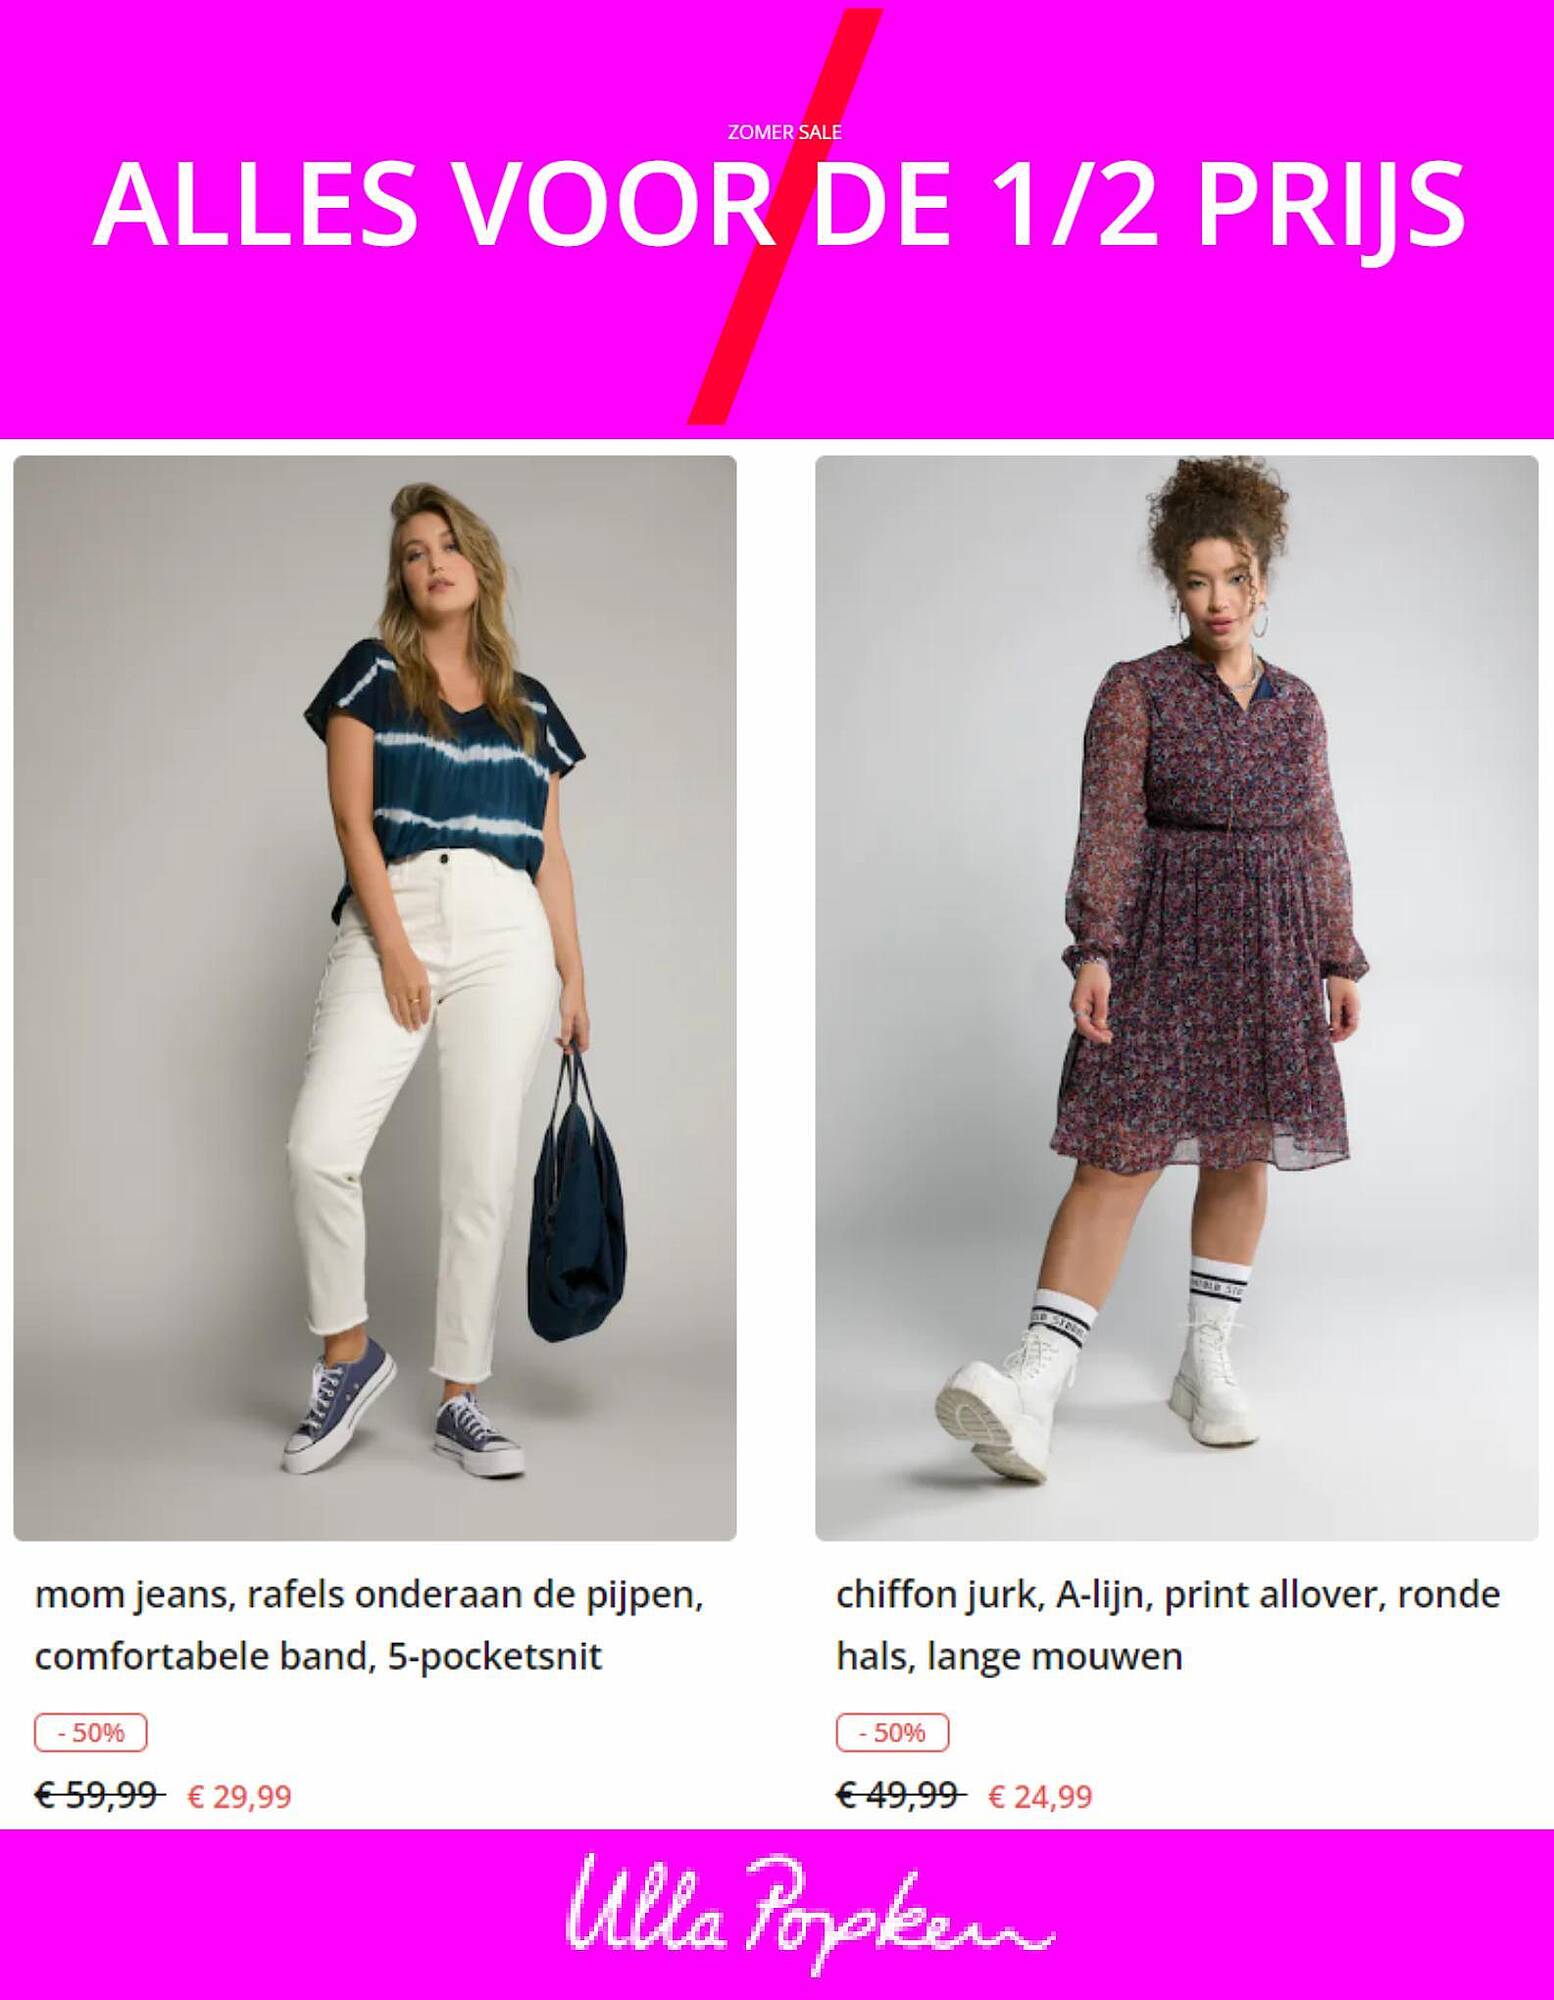Image resolution: width=1554 pixels, height=2000 pixels.
Task: Click the -50% badge under chiffon jurk
Action: (892, 1733)
